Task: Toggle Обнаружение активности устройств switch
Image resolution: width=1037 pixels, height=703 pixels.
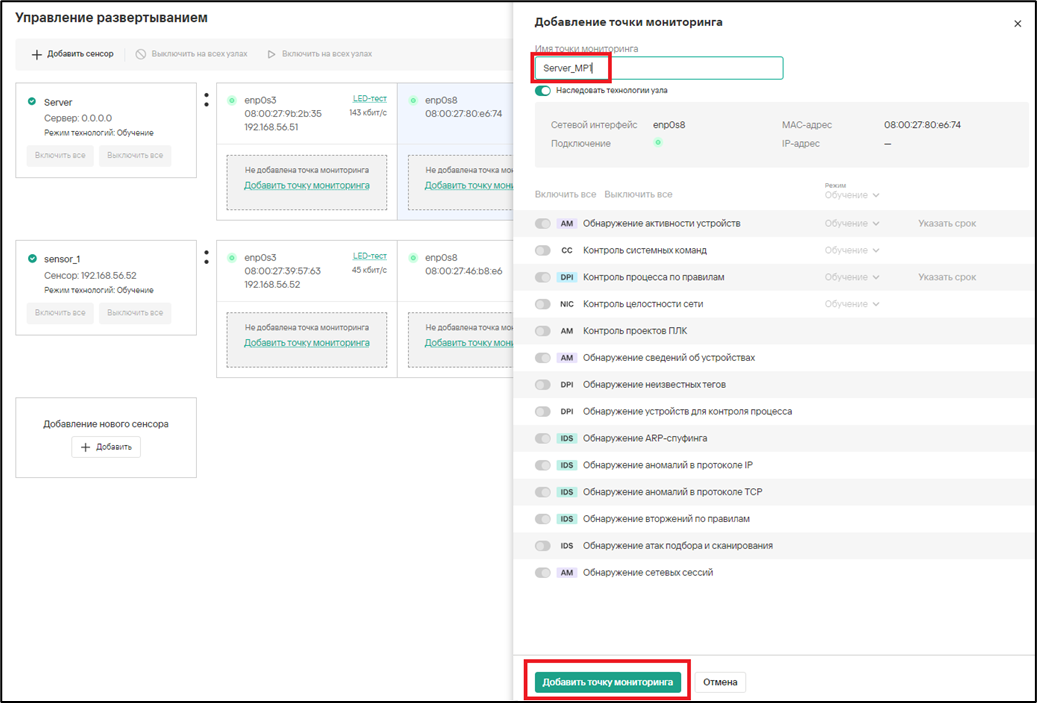Action: point(542,224)
